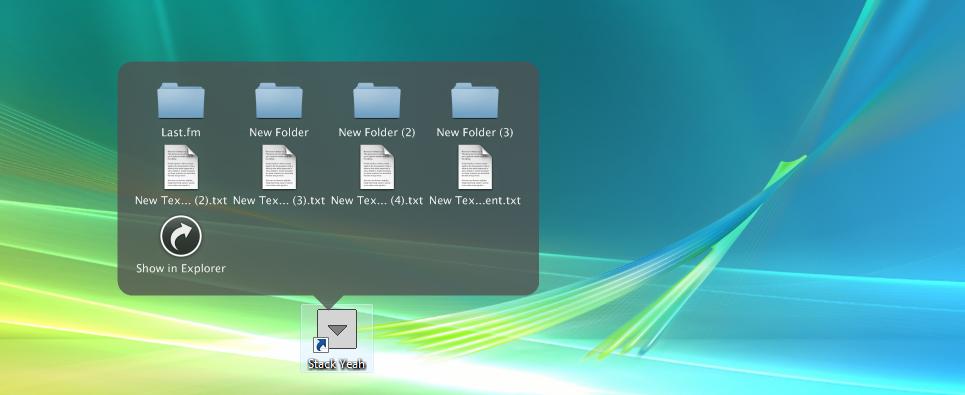This screenshot has width=965, height=395.
Task: Choose the New Tex...ent.txt filename label
Action: pyautogui.click(x=474, y=200)
